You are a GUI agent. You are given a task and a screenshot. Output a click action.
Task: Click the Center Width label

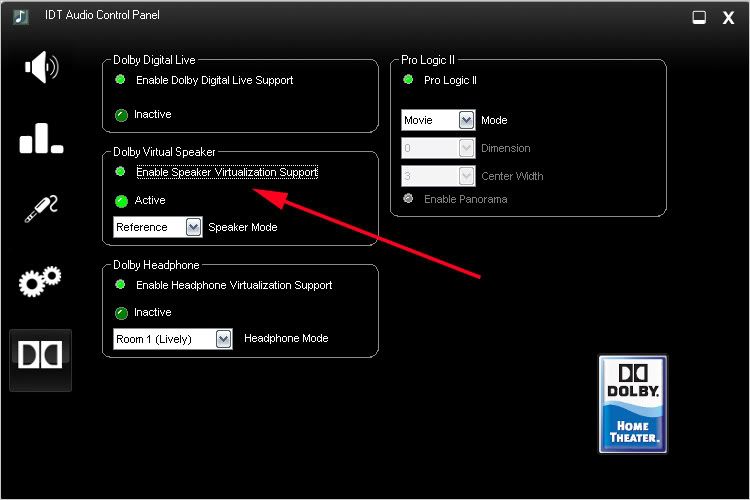(512, 176)
